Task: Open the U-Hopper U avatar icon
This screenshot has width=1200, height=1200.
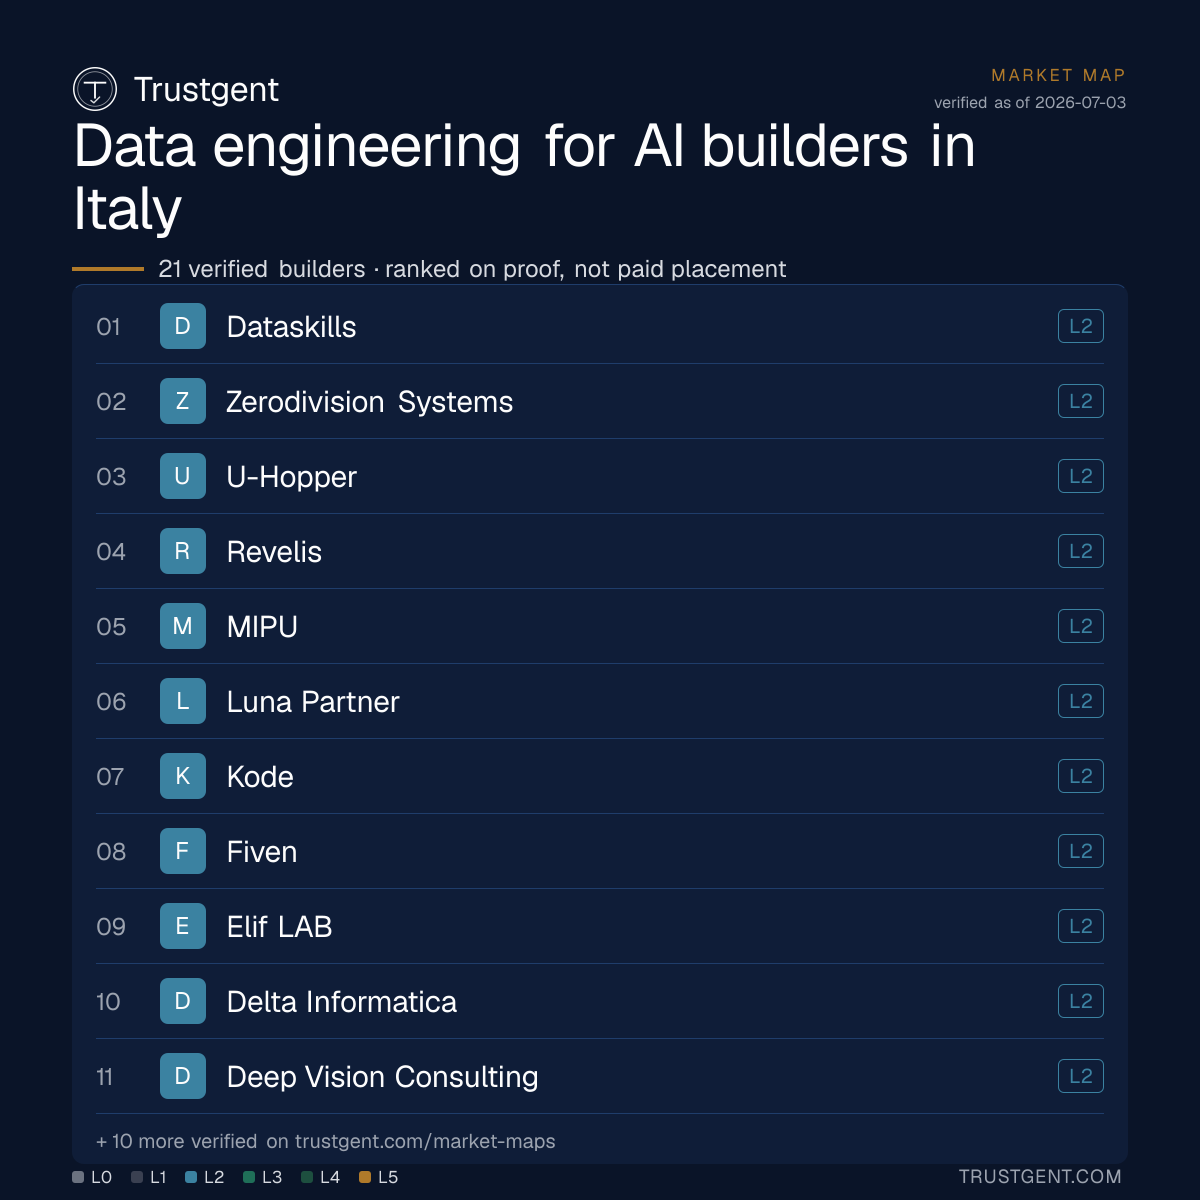Action: pos(183,476)
